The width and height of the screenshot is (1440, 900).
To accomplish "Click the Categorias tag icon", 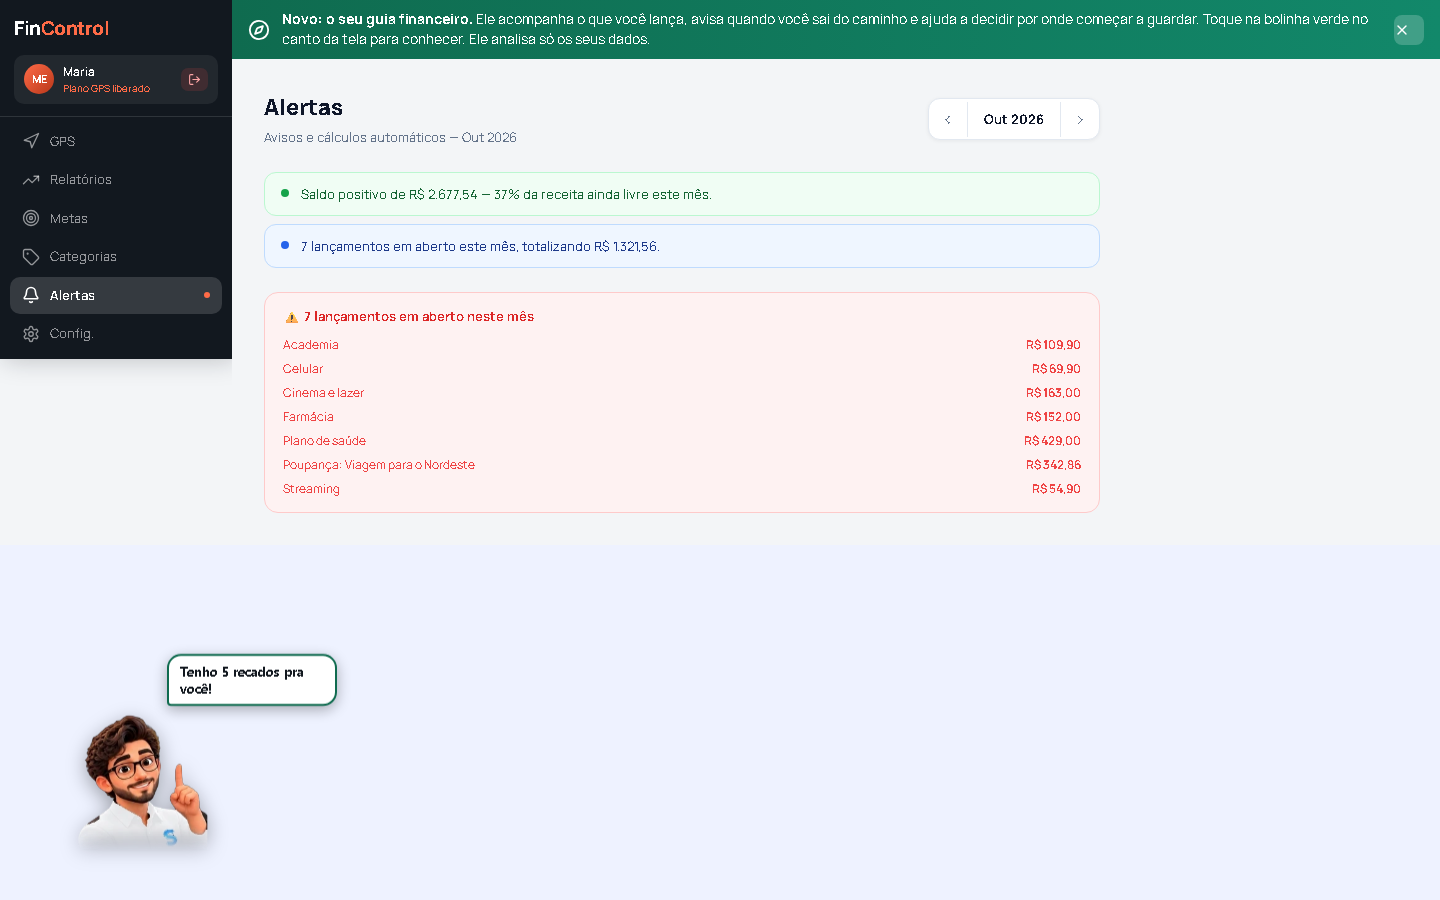I will tap(31, 257).
